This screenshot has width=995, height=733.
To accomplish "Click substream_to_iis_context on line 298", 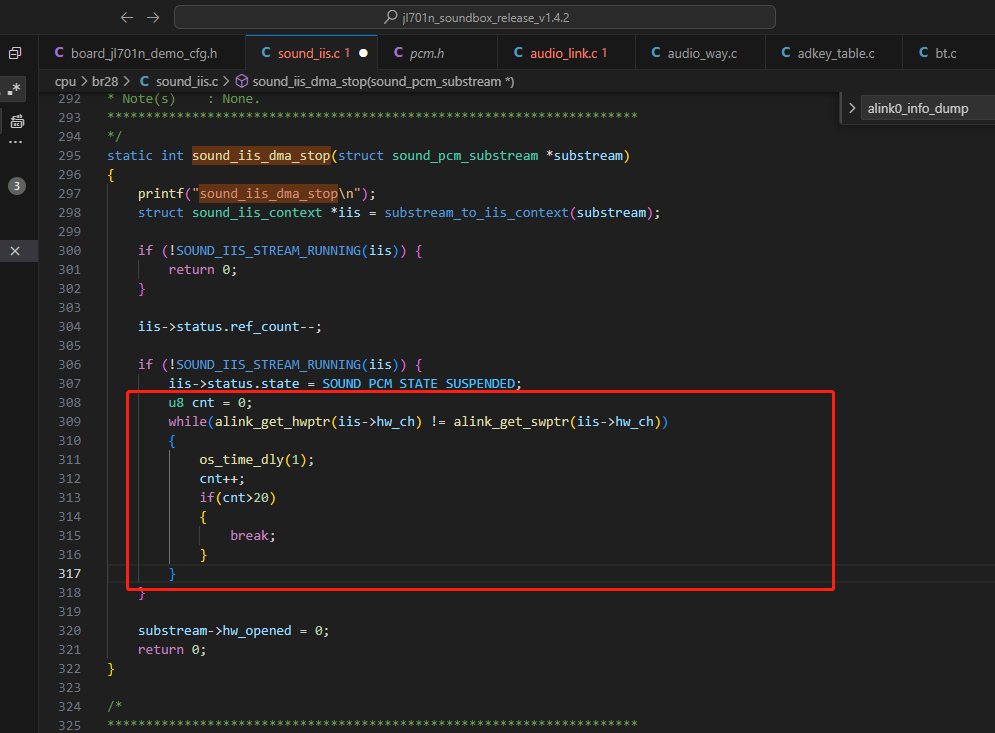I will pyautogui.click(x=477, y=213).
